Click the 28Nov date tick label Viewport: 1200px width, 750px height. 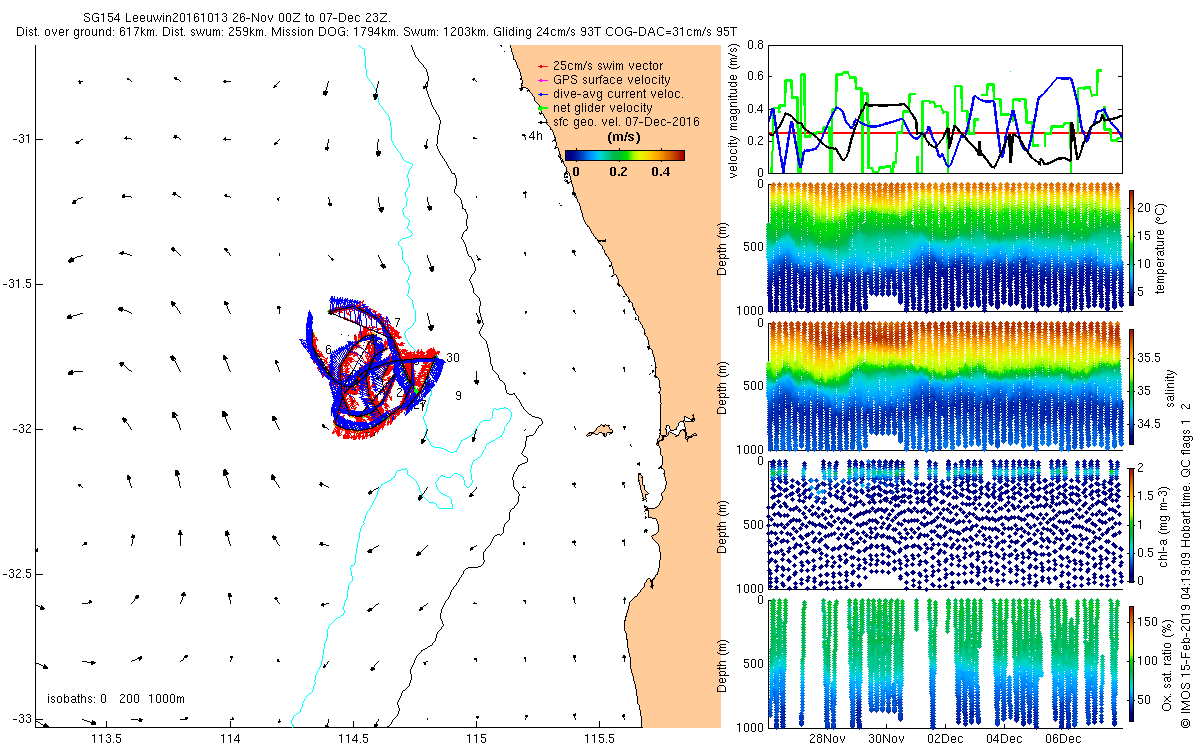click(826, 739)
